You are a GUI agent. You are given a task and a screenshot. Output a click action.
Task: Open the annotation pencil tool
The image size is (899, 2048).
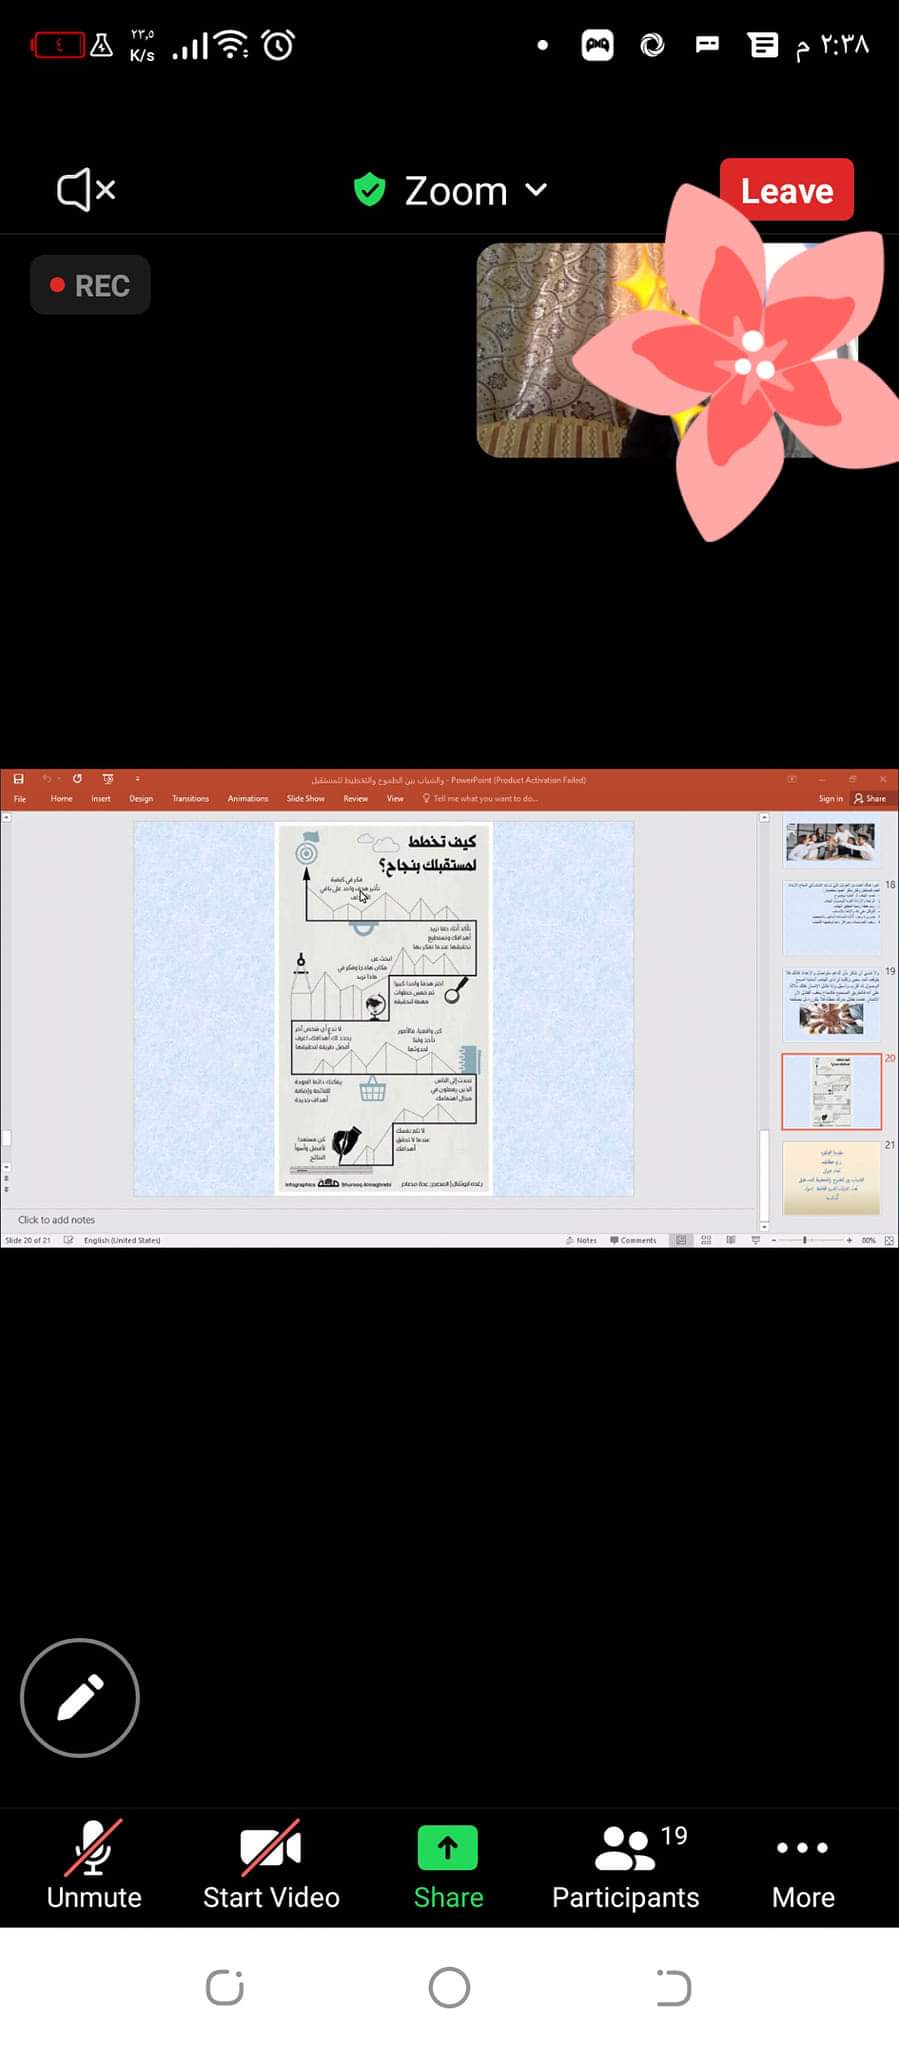click(x=80, y=1697)
